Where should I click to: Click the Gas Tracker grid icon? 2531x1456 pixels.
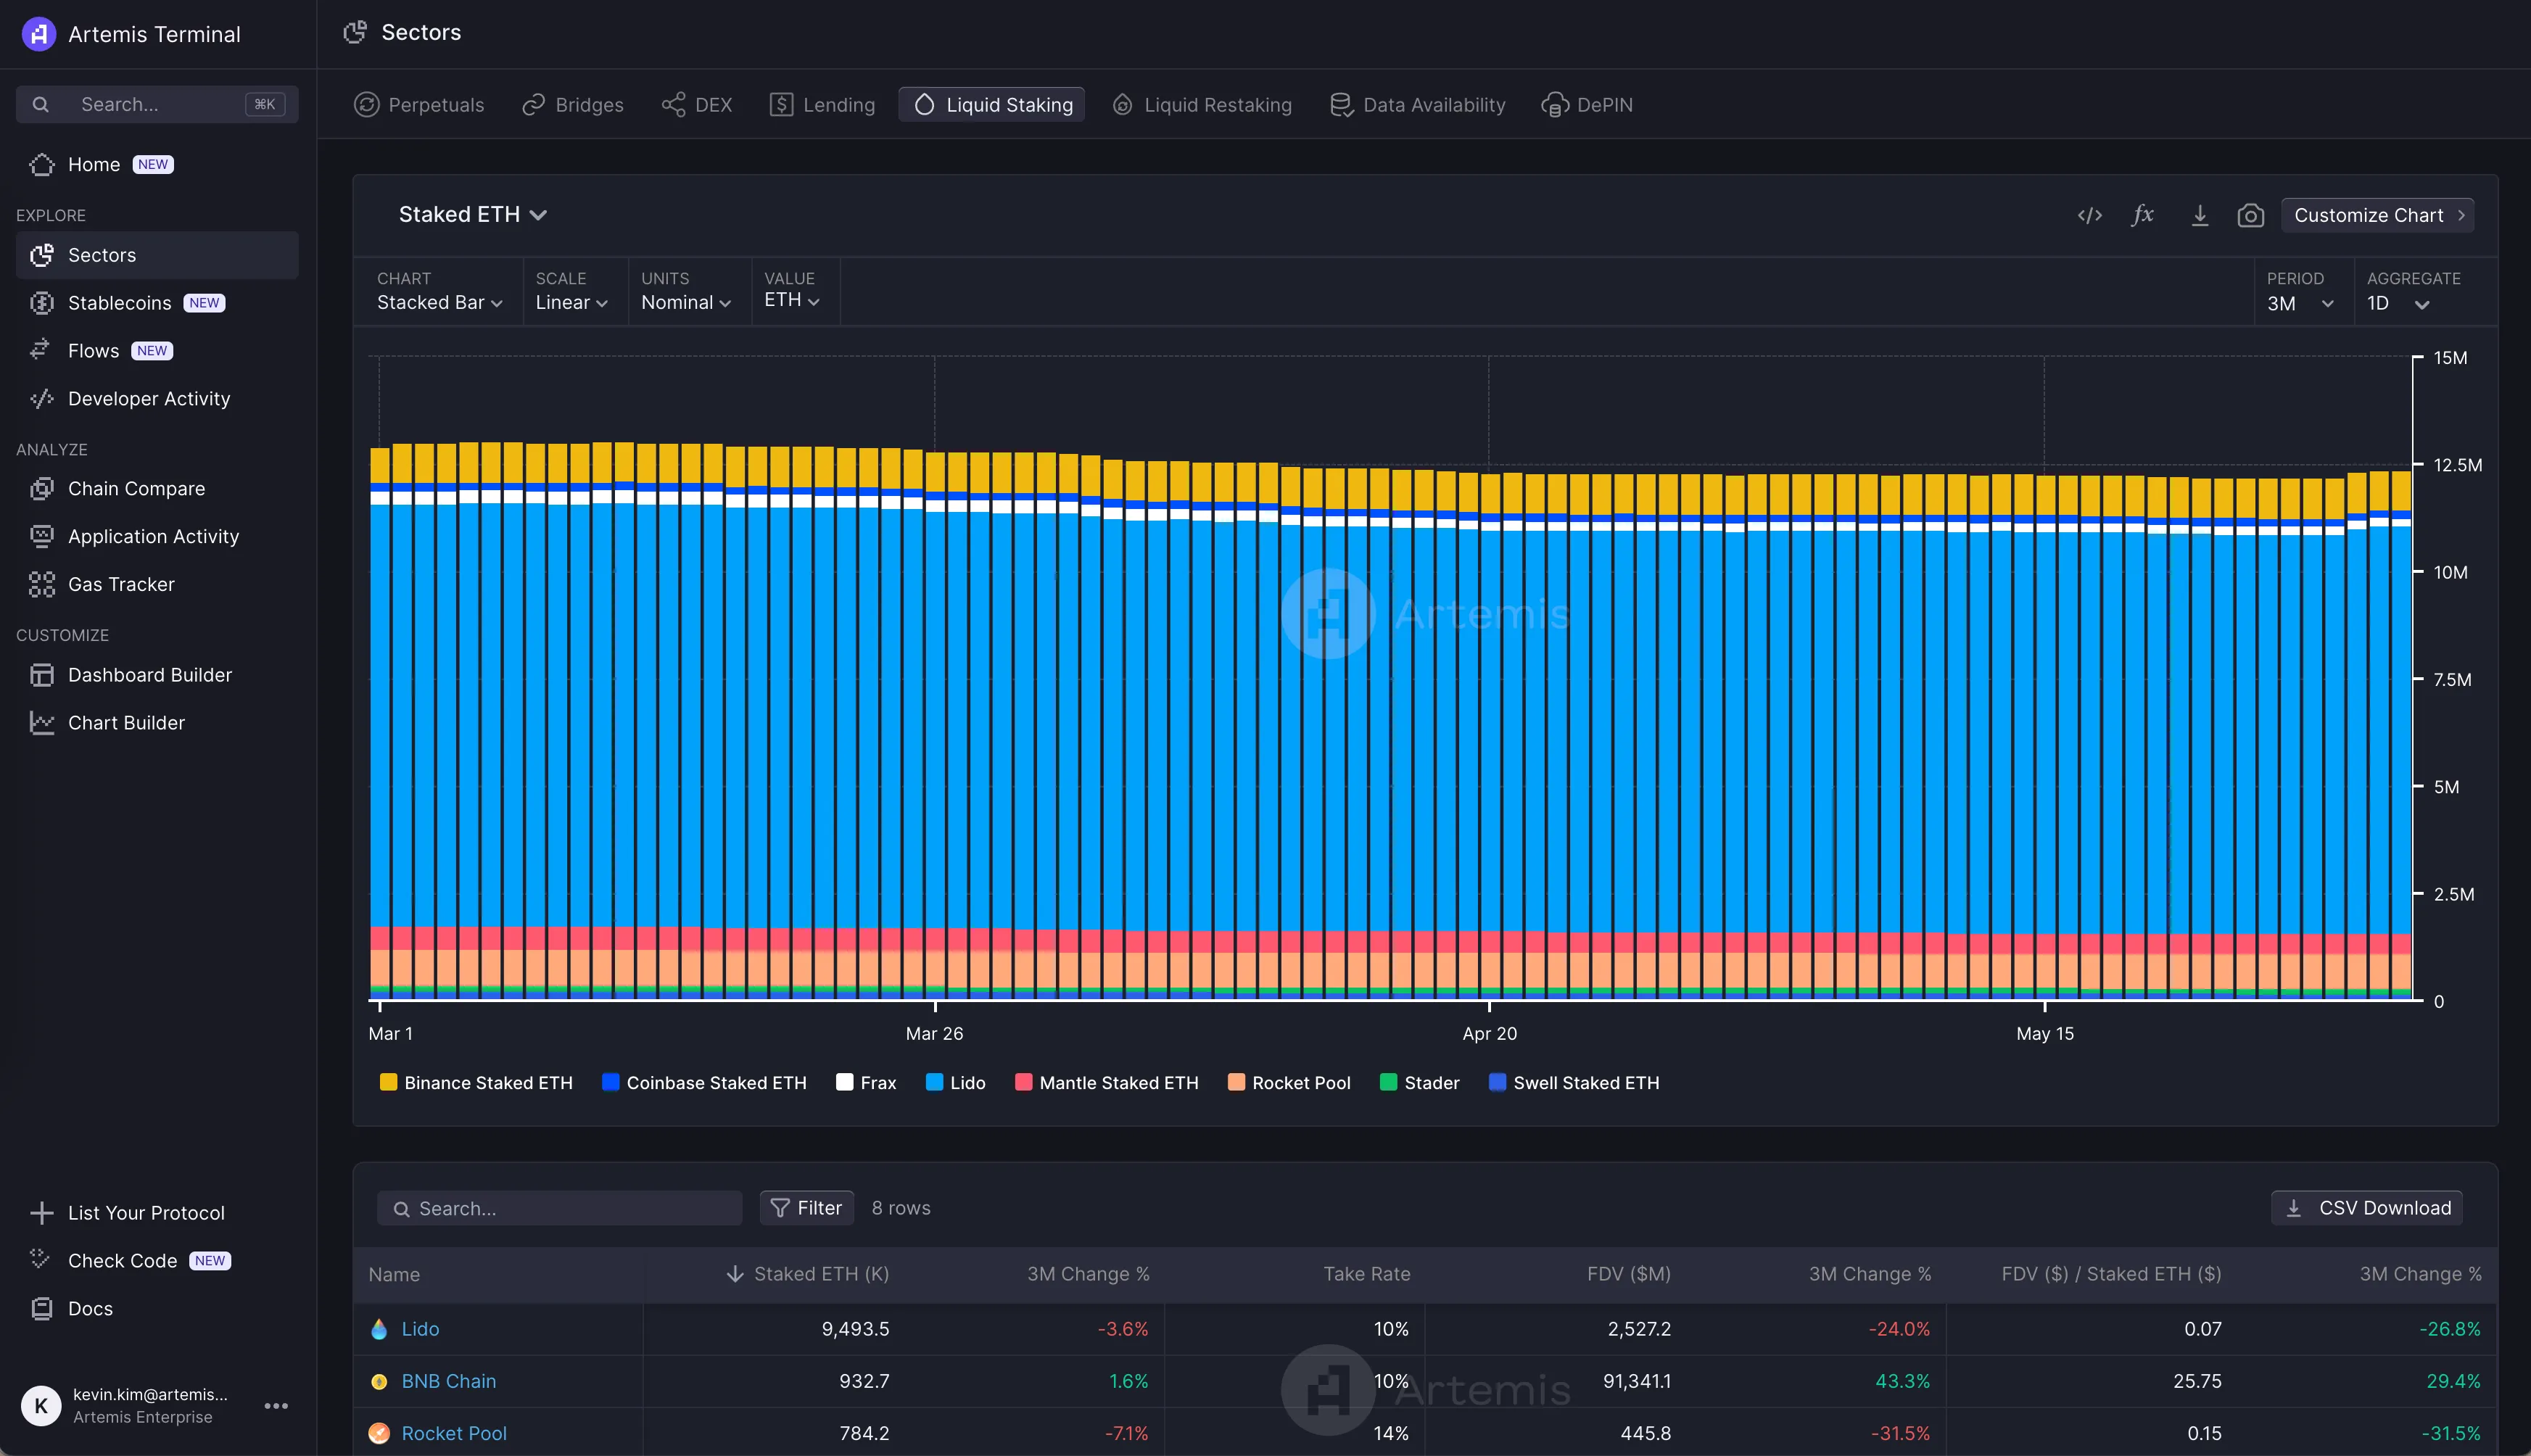(42, 584)
